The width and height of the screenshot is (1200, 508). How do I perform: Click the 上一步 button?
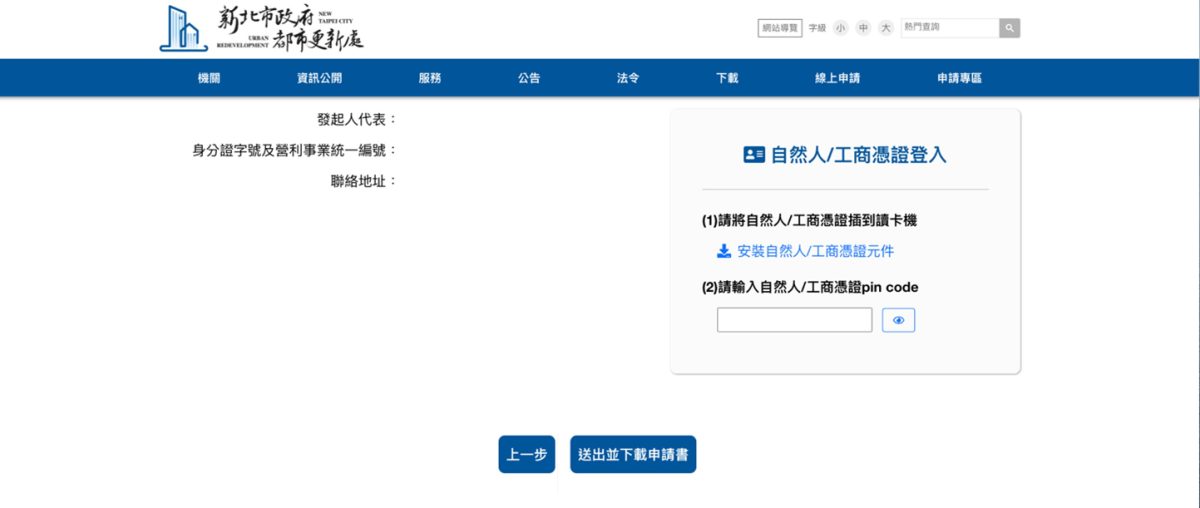click(526, 454)
